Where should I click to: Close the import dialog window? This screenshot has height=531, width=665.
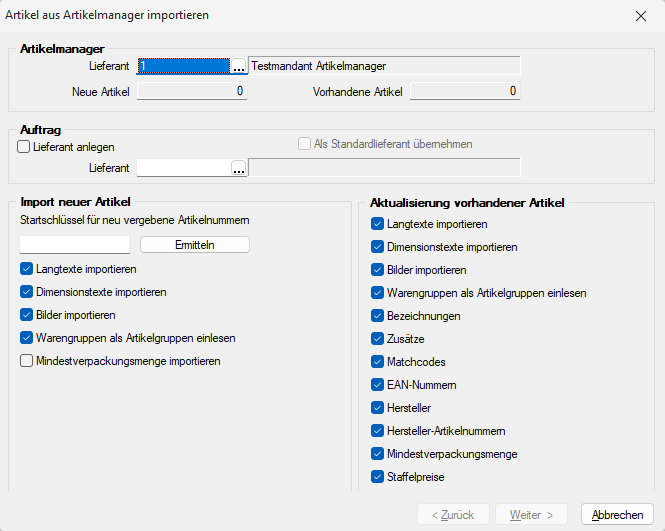[x=640, y=16]
